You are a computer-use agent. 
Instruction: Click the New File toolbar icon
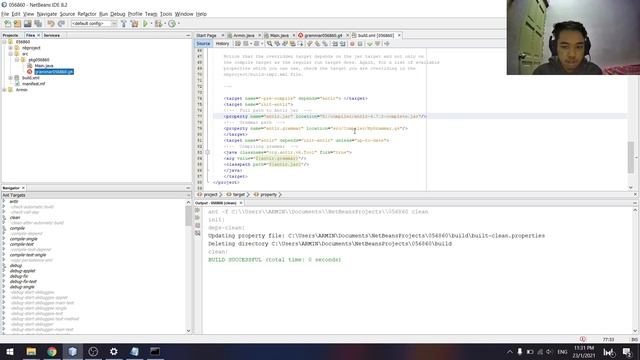[x=8, y=24]
